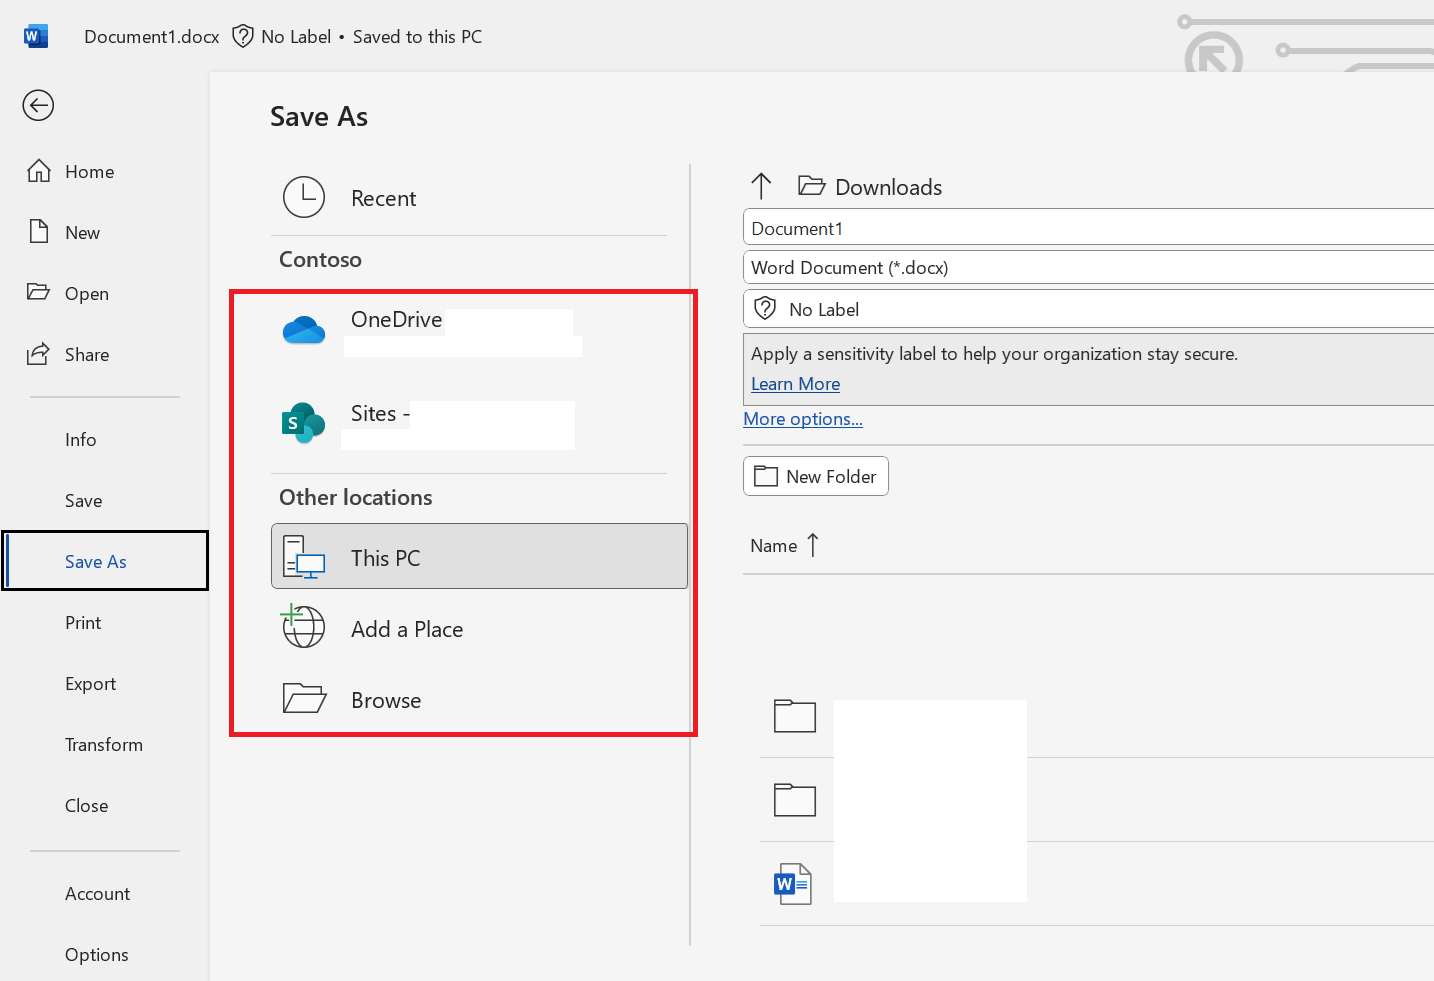This screenshot has width=1434, height=981.
Task: Click the back arrow to exit Backstage
Action: coord(38,105)
